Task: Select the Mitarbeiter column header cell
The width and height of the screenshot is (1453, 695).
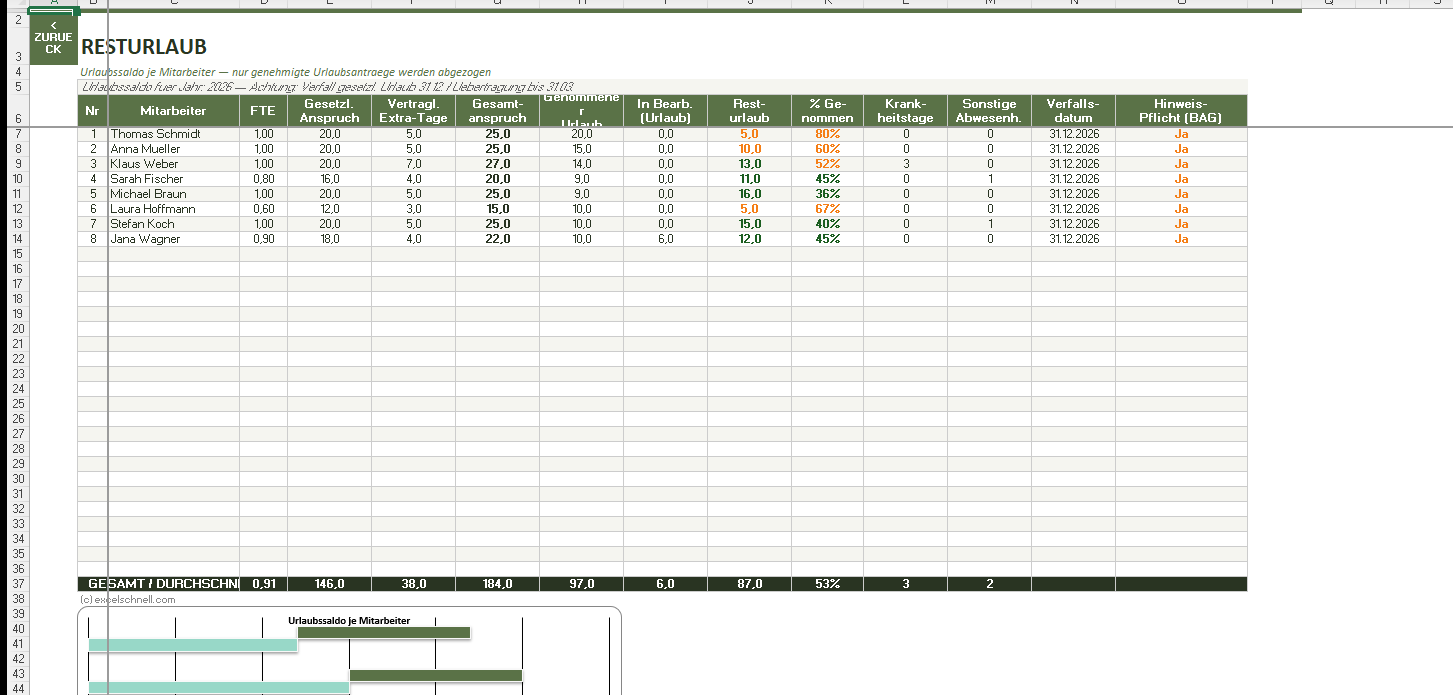Action: click(173, 110)
